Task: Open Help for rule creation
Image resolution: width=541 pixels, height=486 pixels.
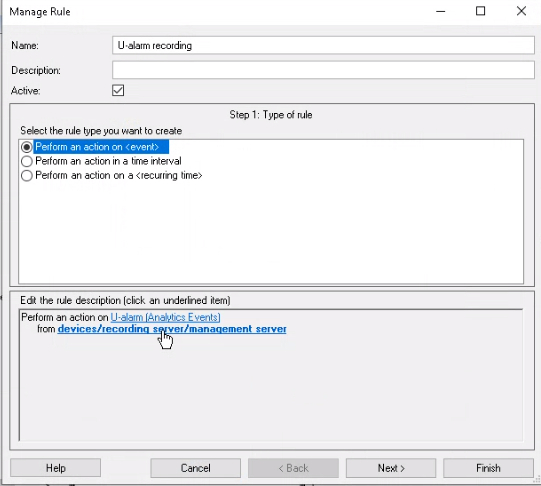Action: 56,468
